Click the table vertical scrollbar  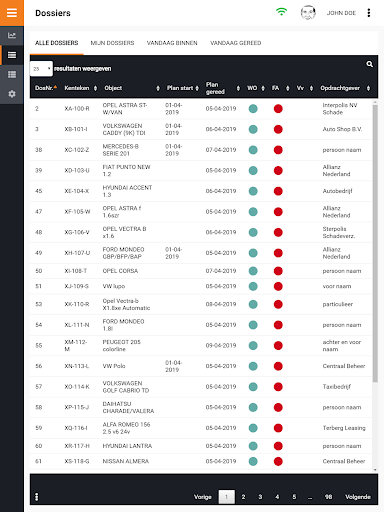[375, 243]
